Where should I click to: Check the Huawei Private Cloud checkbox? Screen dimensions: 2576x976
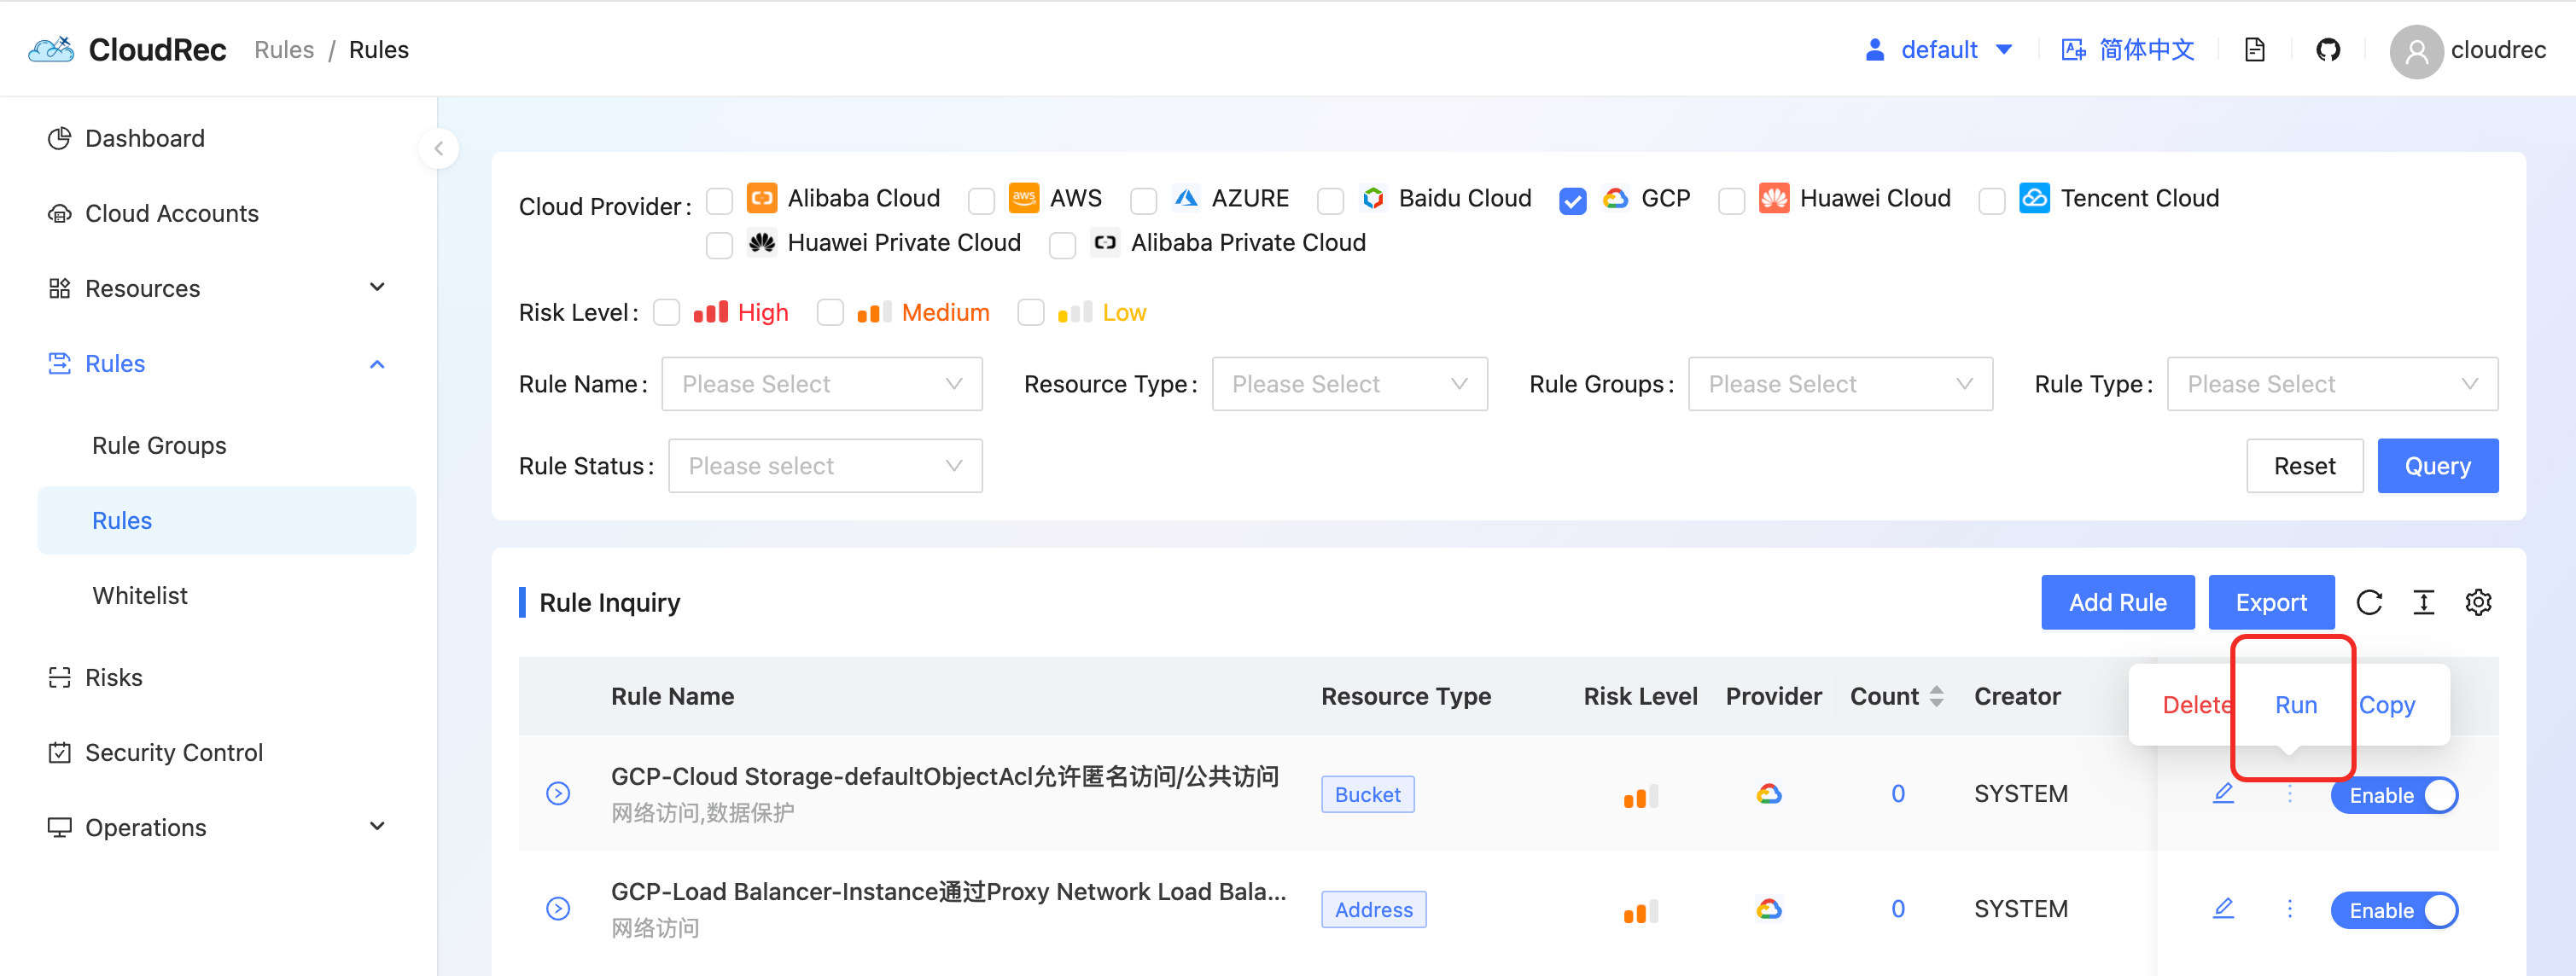tap(719, 245)
